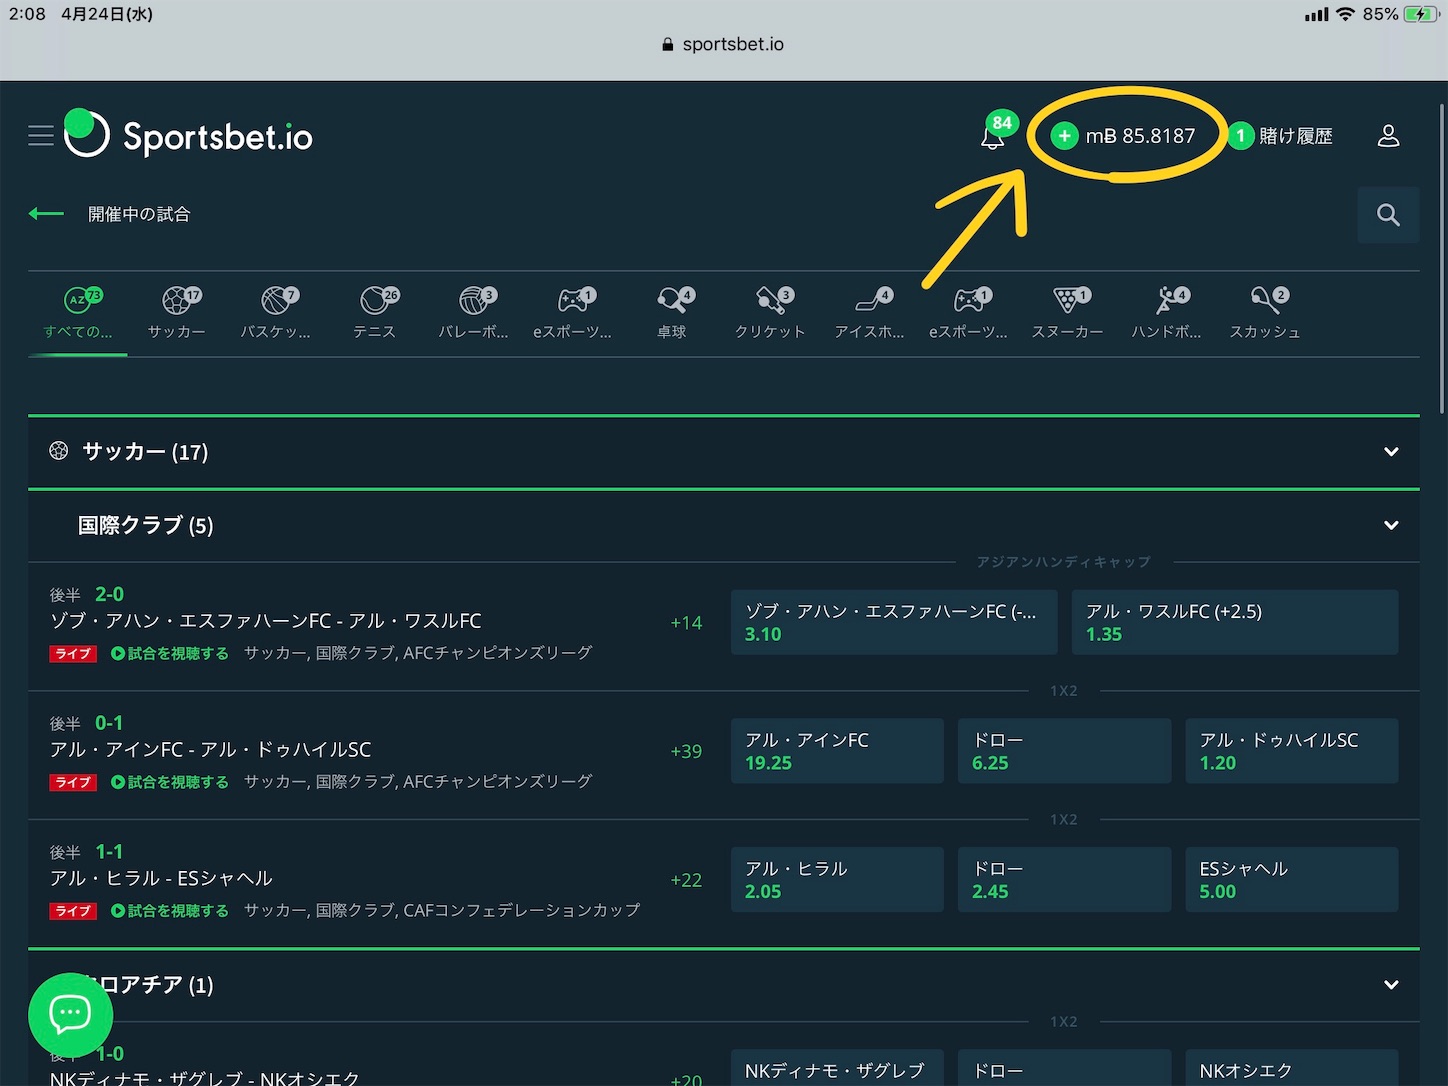Bet on ESシャヘル at 5.00

[1292, 880]
